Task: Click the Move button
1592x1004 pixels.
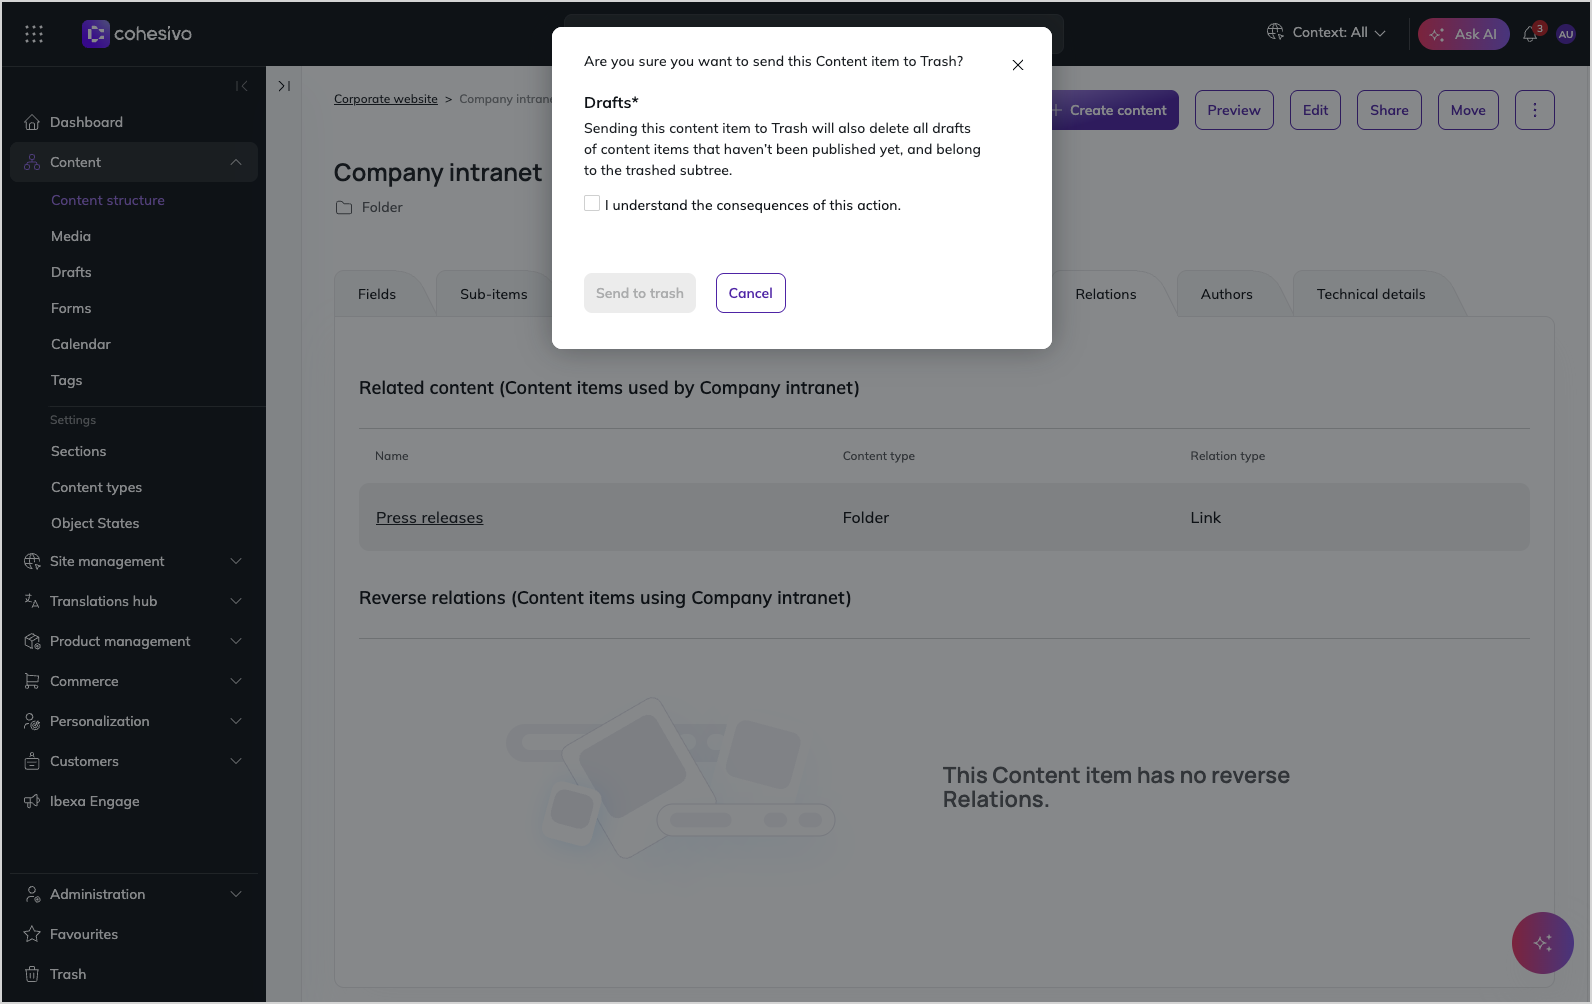Action: coord(1468,110)
